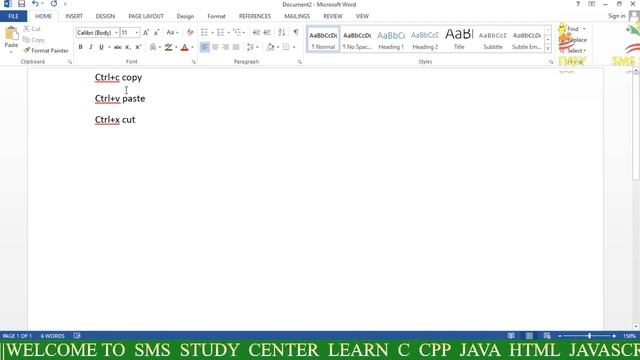This screenshot has height=360, width=640.
Task: Open text effects and typography
Action: coord(153,47)
